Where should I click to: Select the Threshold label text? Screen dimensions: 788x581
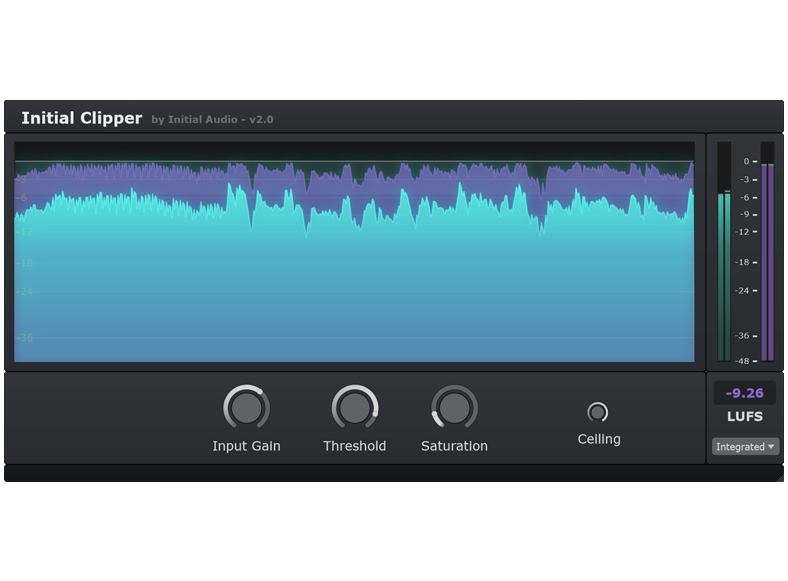coord(354,446)
